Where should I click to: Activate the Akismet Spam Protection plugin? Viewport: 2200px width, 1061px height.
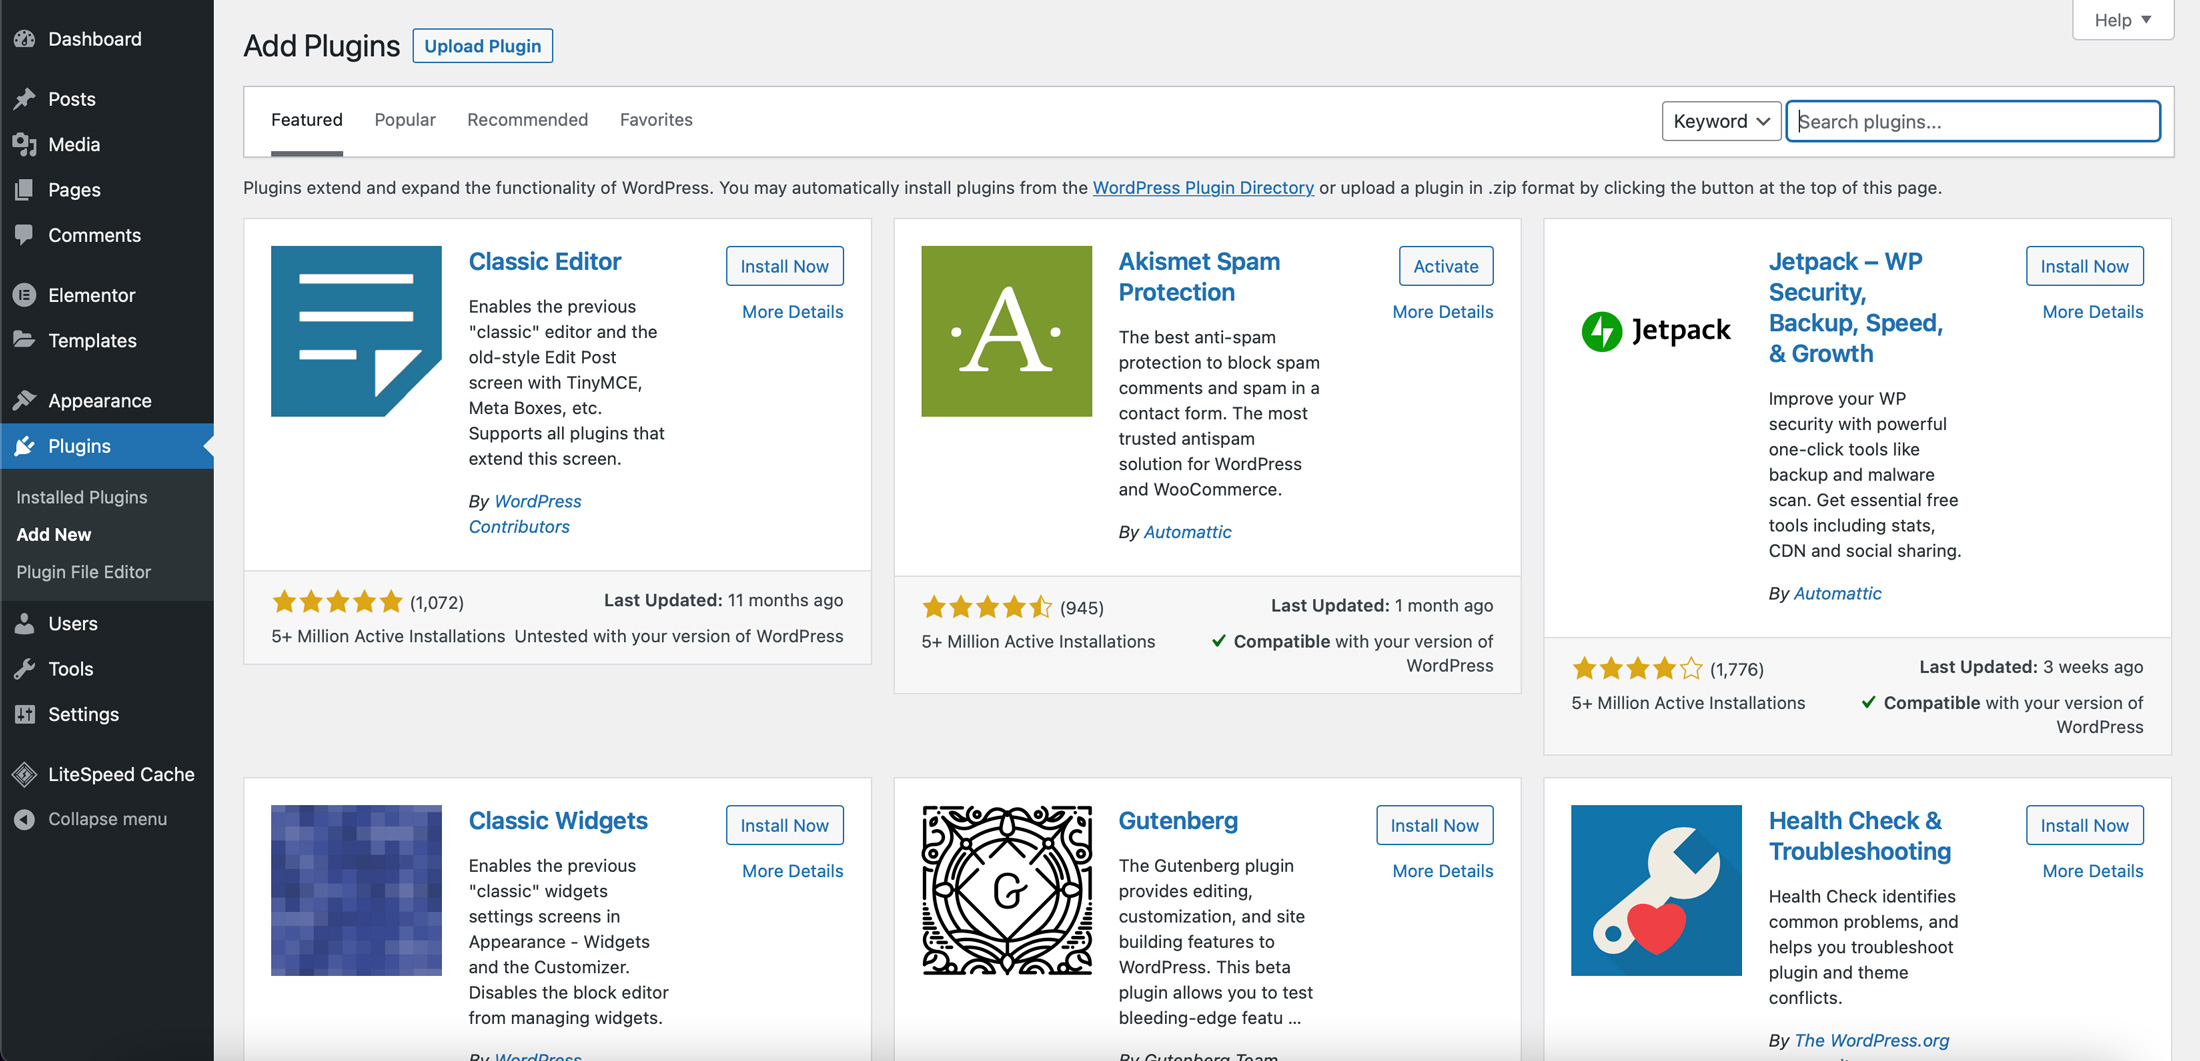coord(1445,266)
